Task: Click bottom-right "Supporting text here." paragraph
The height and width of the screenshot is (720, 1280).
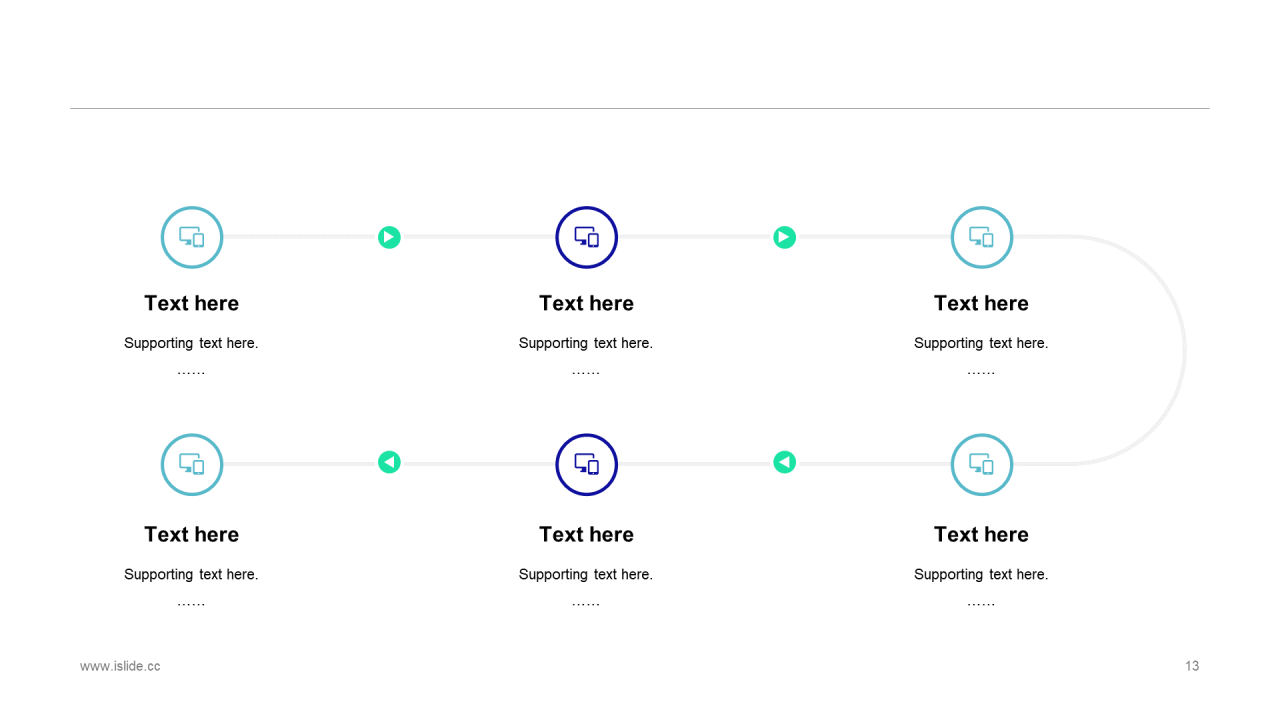Action: pyautogui.click(x=981, y=574)
